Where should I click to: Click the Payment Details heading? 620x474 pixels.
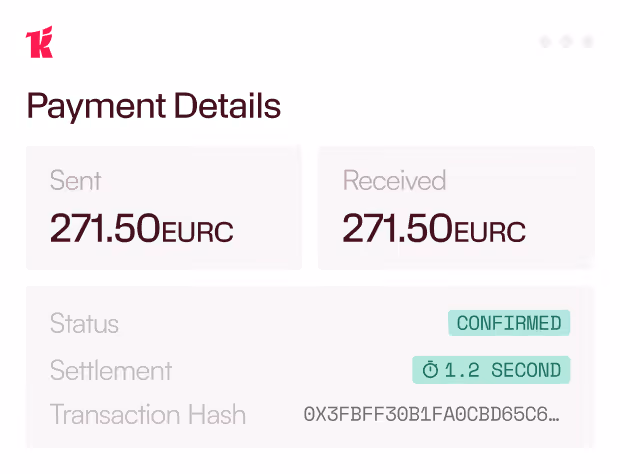tap(153, 106)
